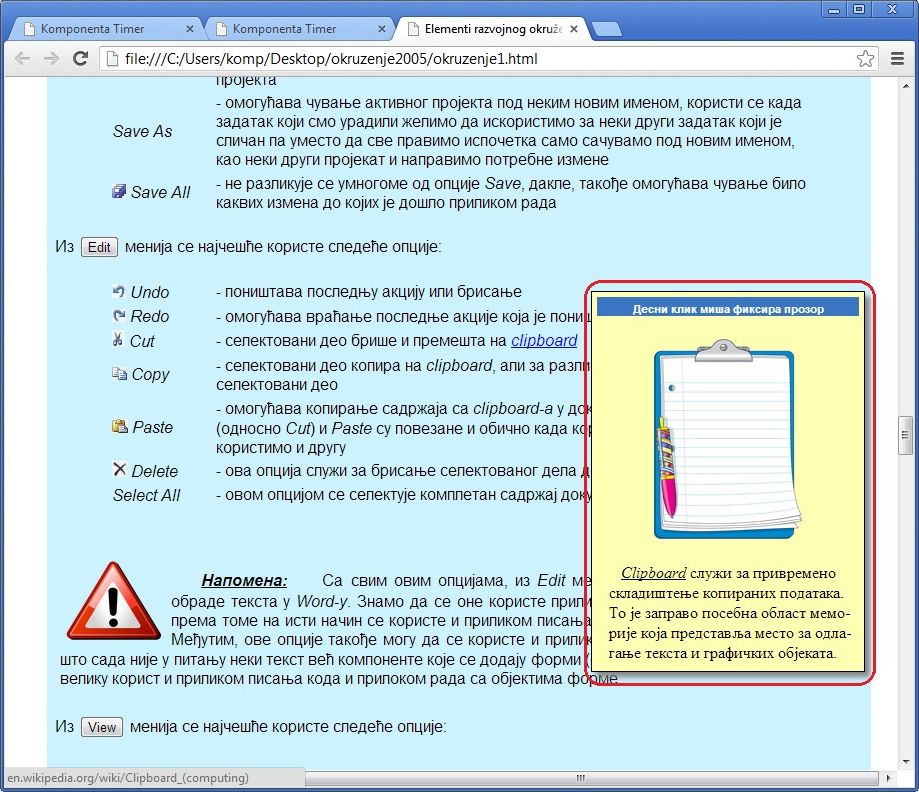Screen dimensions: 919x792
Task: Click the 'Save All' label
Action: pos(161,192)
